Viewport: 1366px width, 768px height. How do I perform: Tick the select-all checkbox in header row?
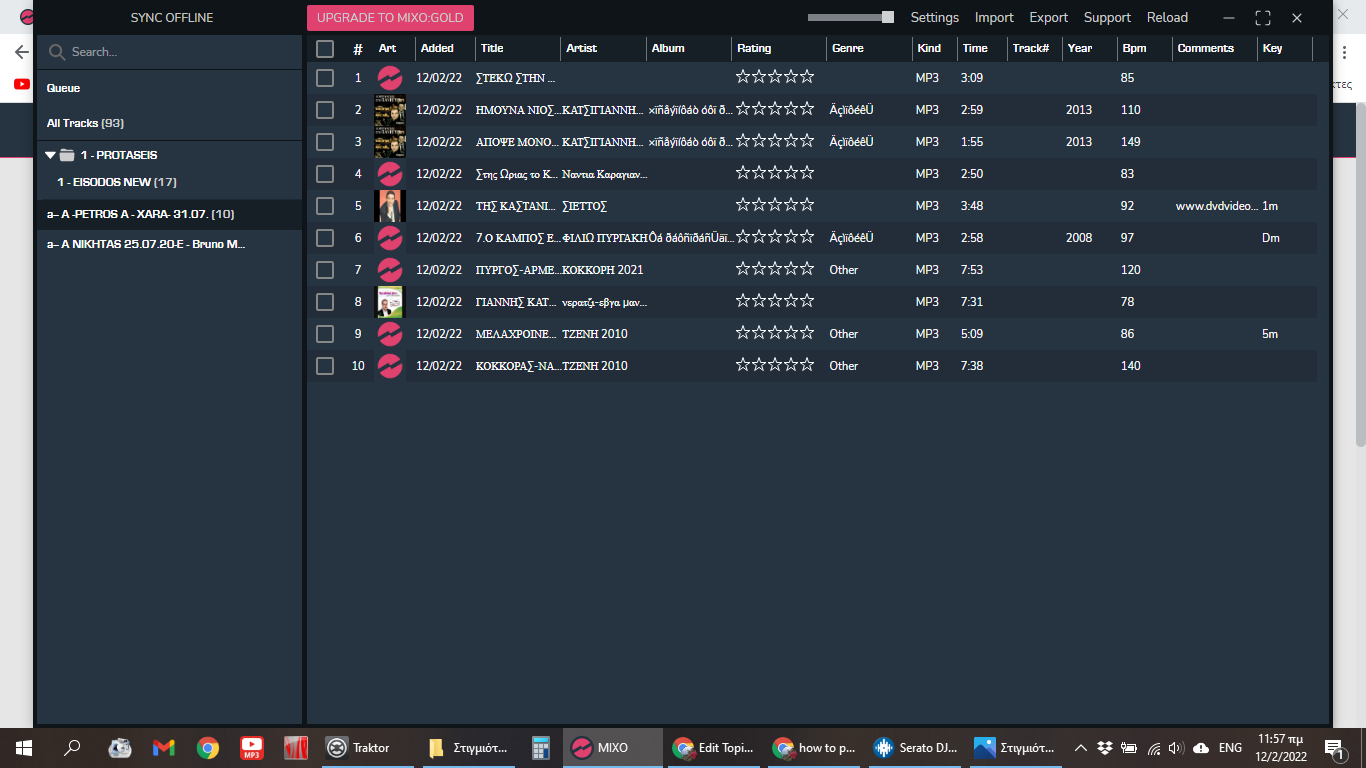pos(325,49)
